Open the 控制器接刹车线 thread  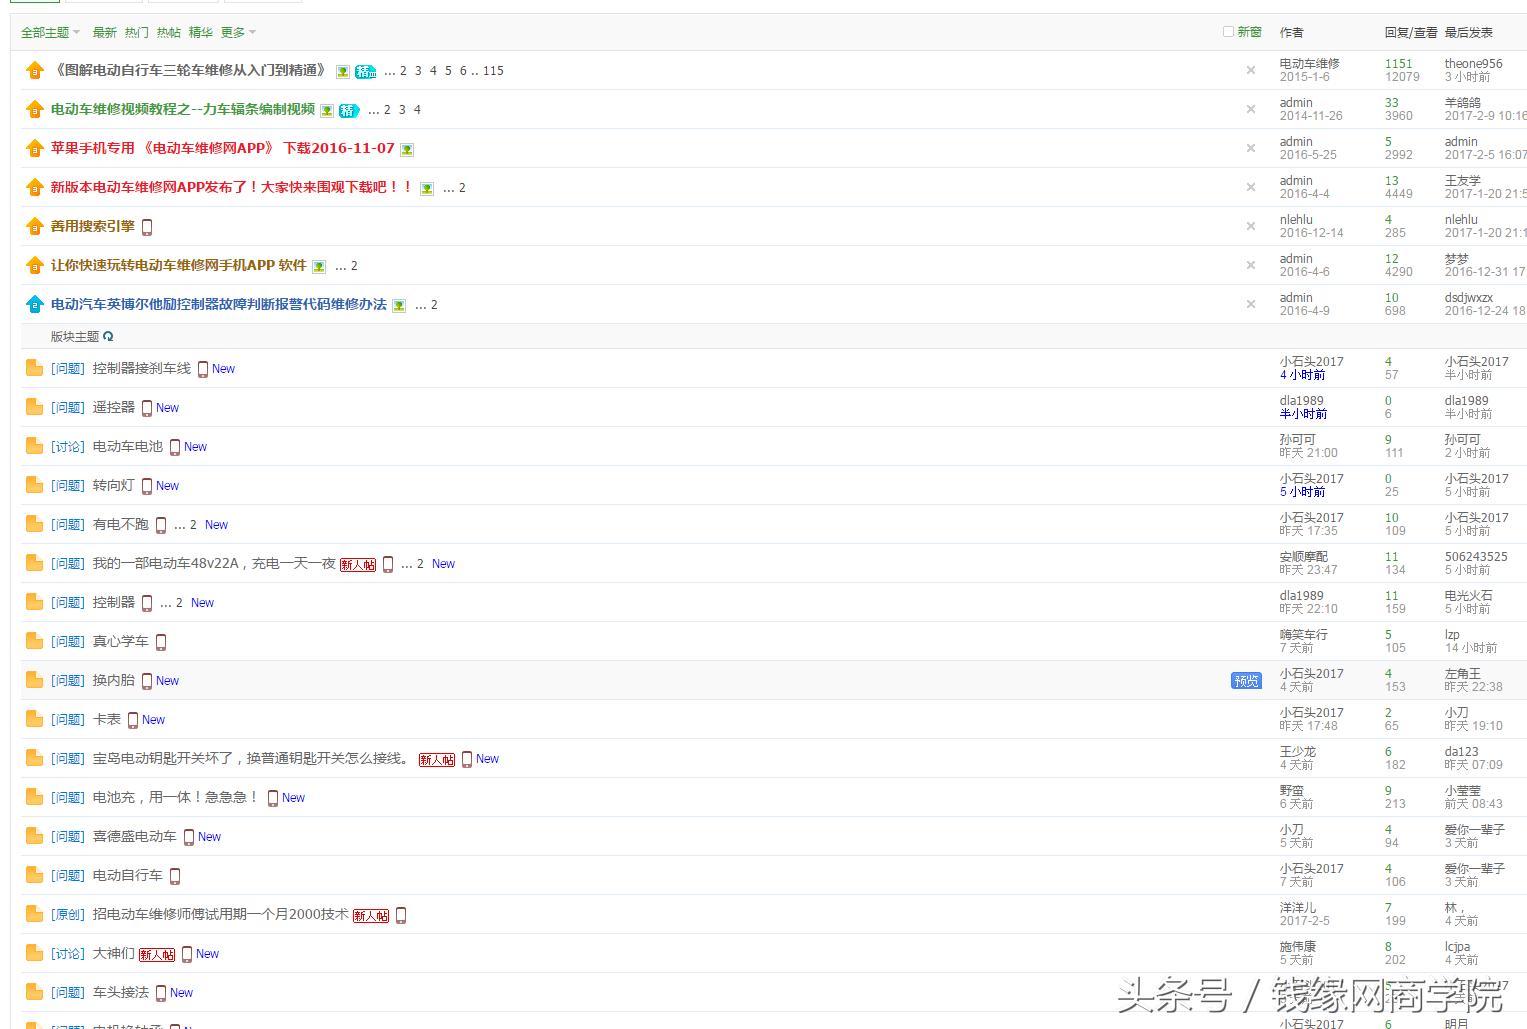[x=143, y=368]
